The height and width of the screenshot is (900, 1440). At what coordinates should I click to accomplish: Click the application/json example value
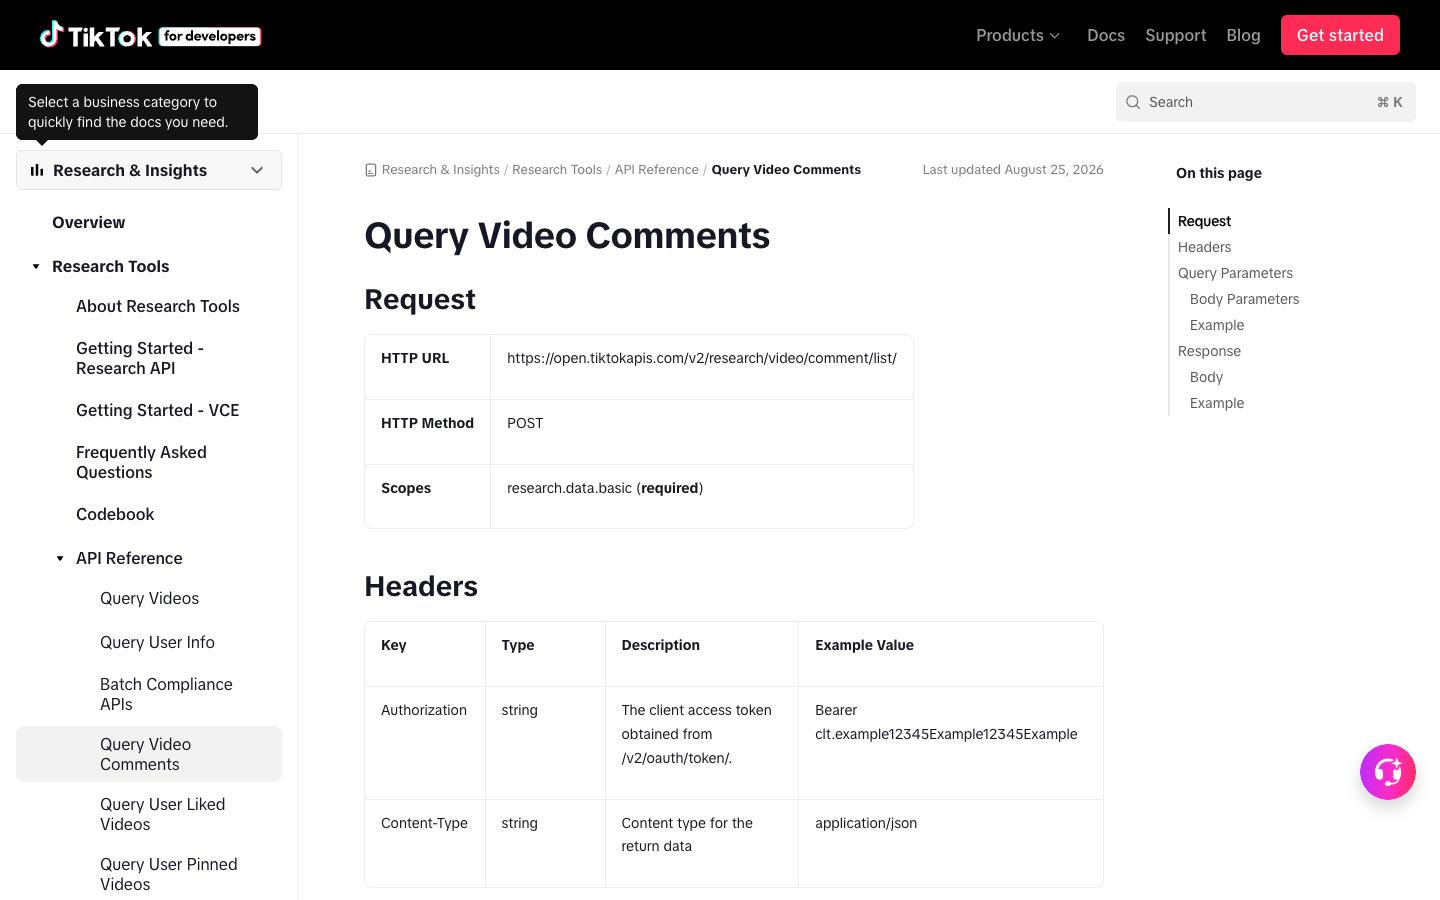(x=866, y=823)
